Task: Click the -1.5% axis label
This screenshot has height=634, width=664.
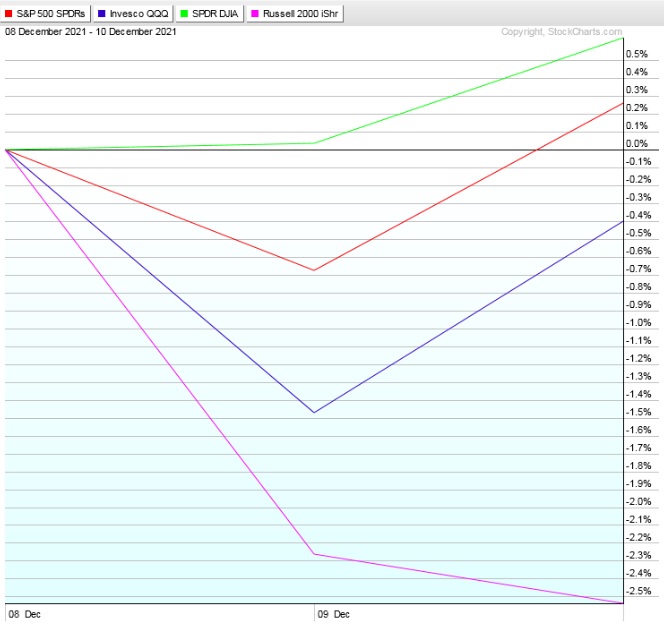Action: [639, 412]
